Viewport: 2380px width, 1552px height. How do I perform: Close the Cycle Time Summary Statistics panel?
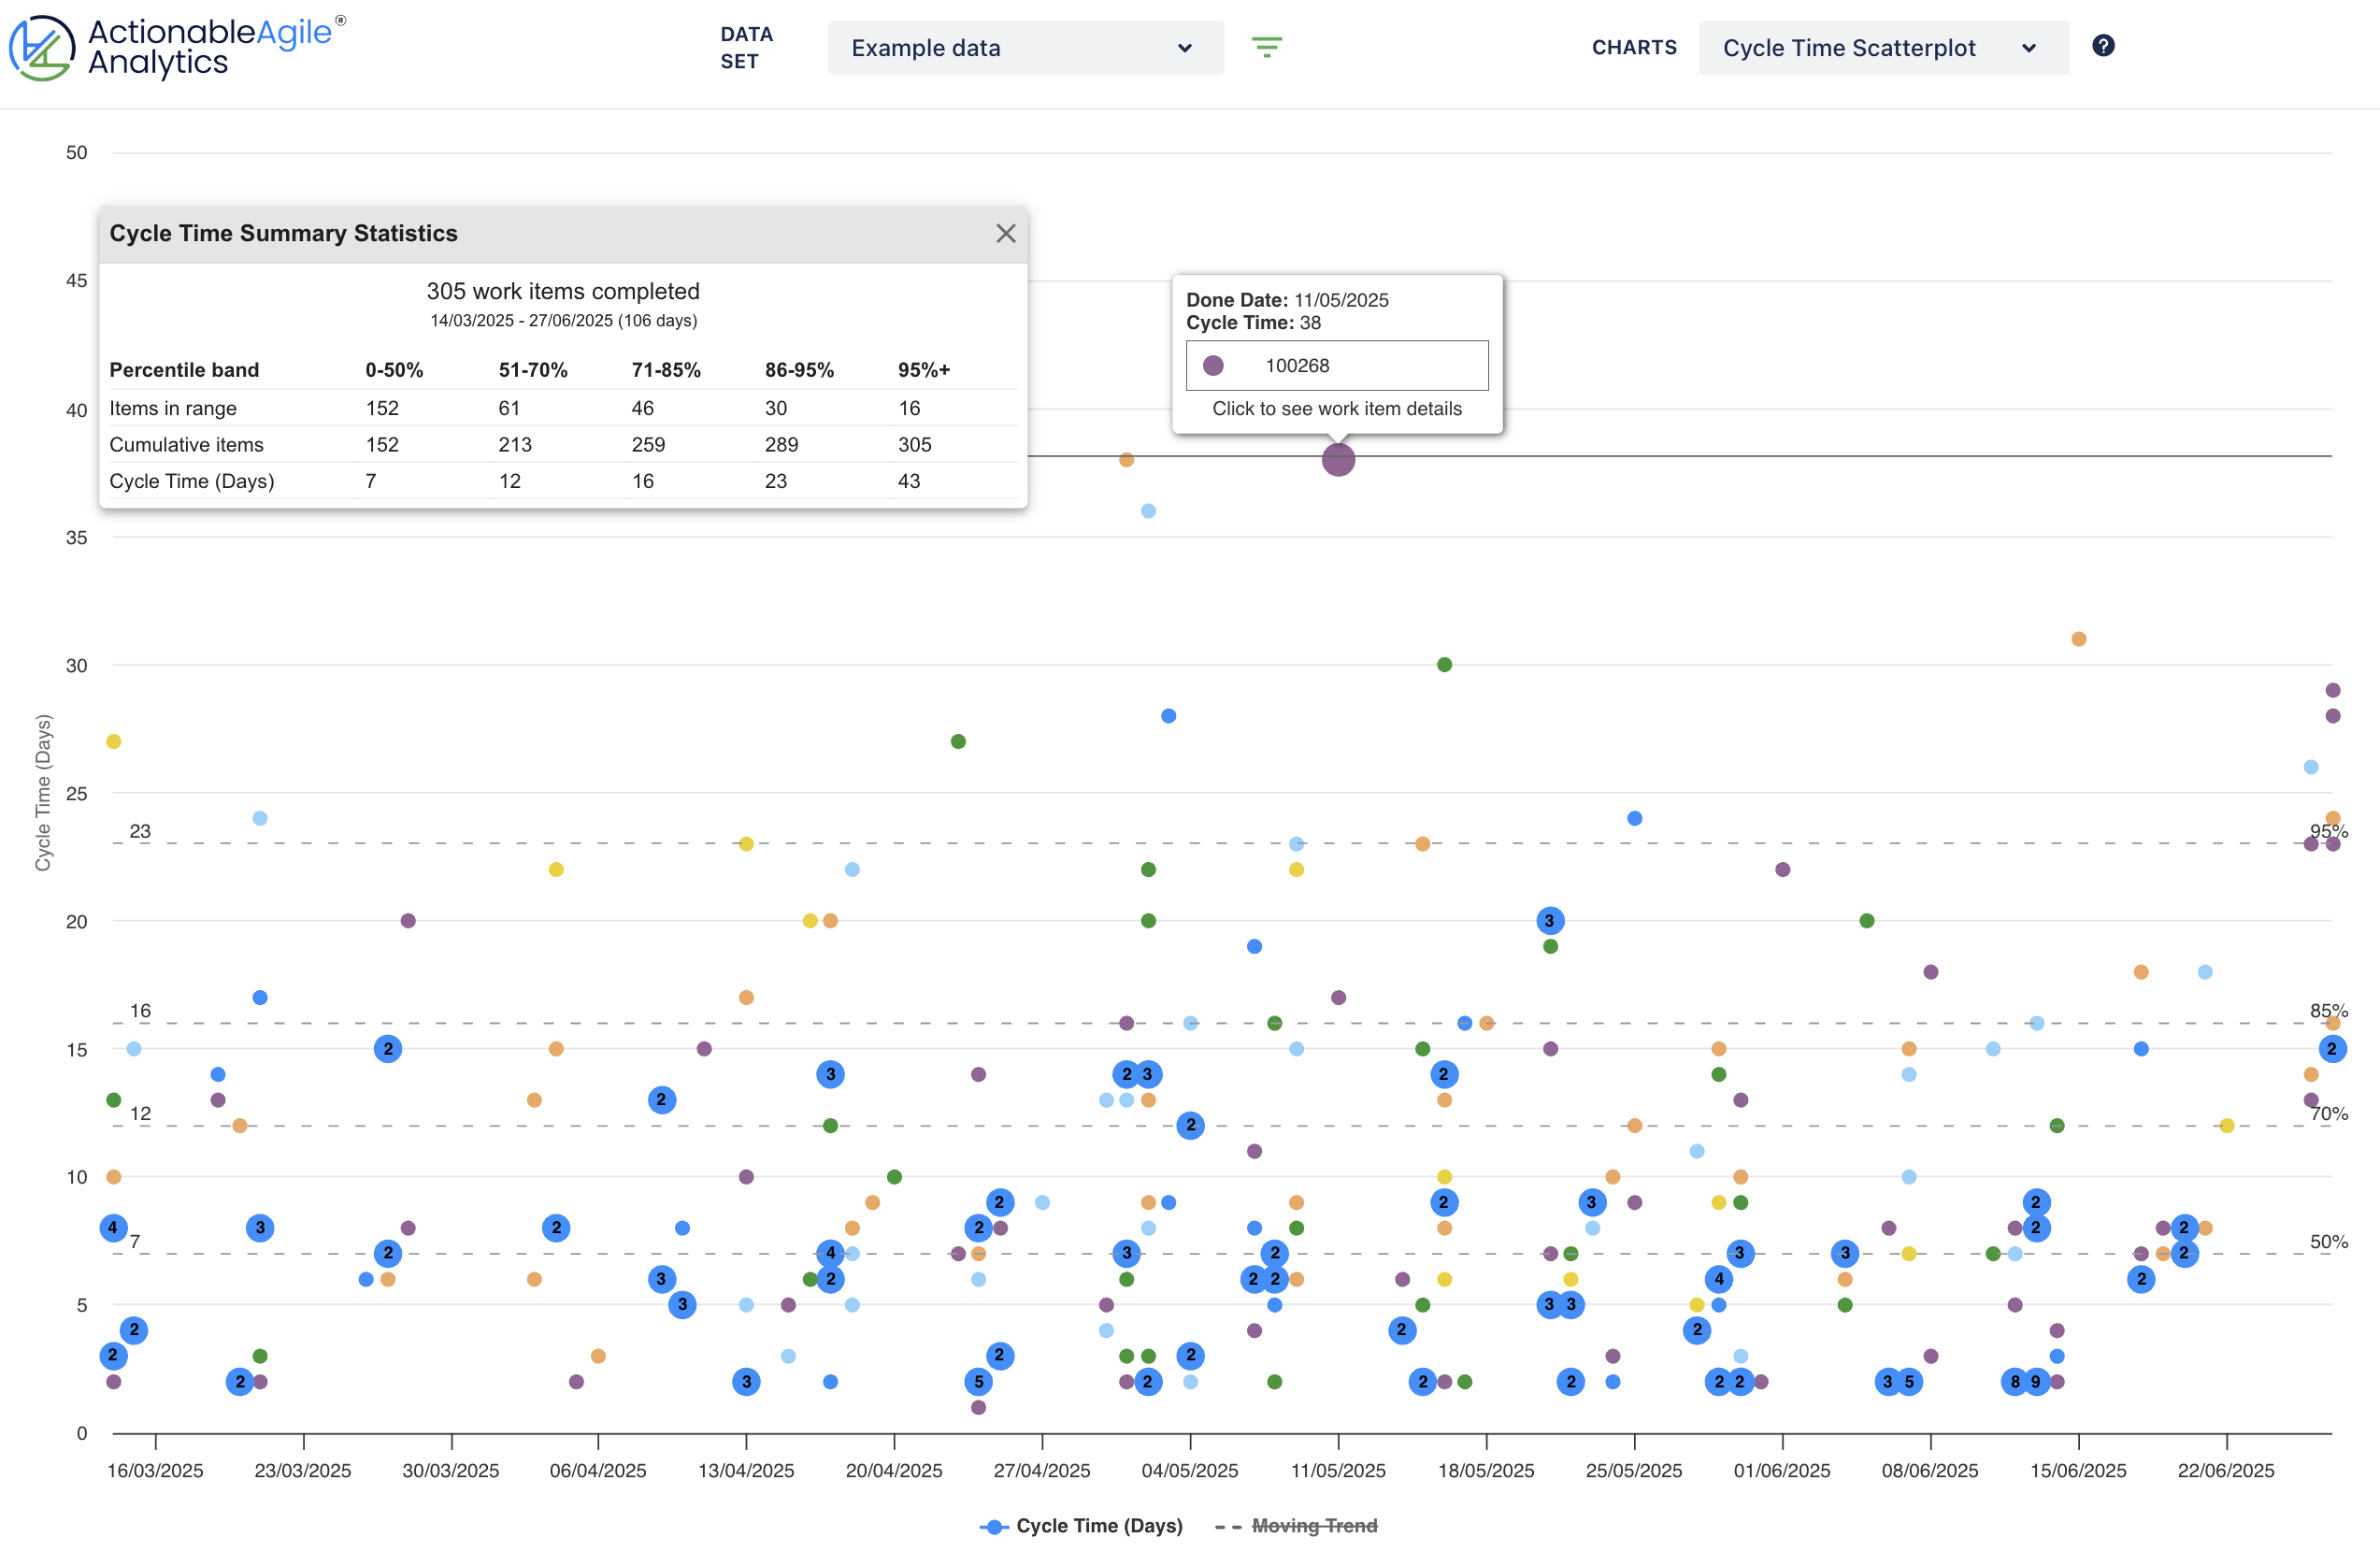click(x=1006, y=233)
